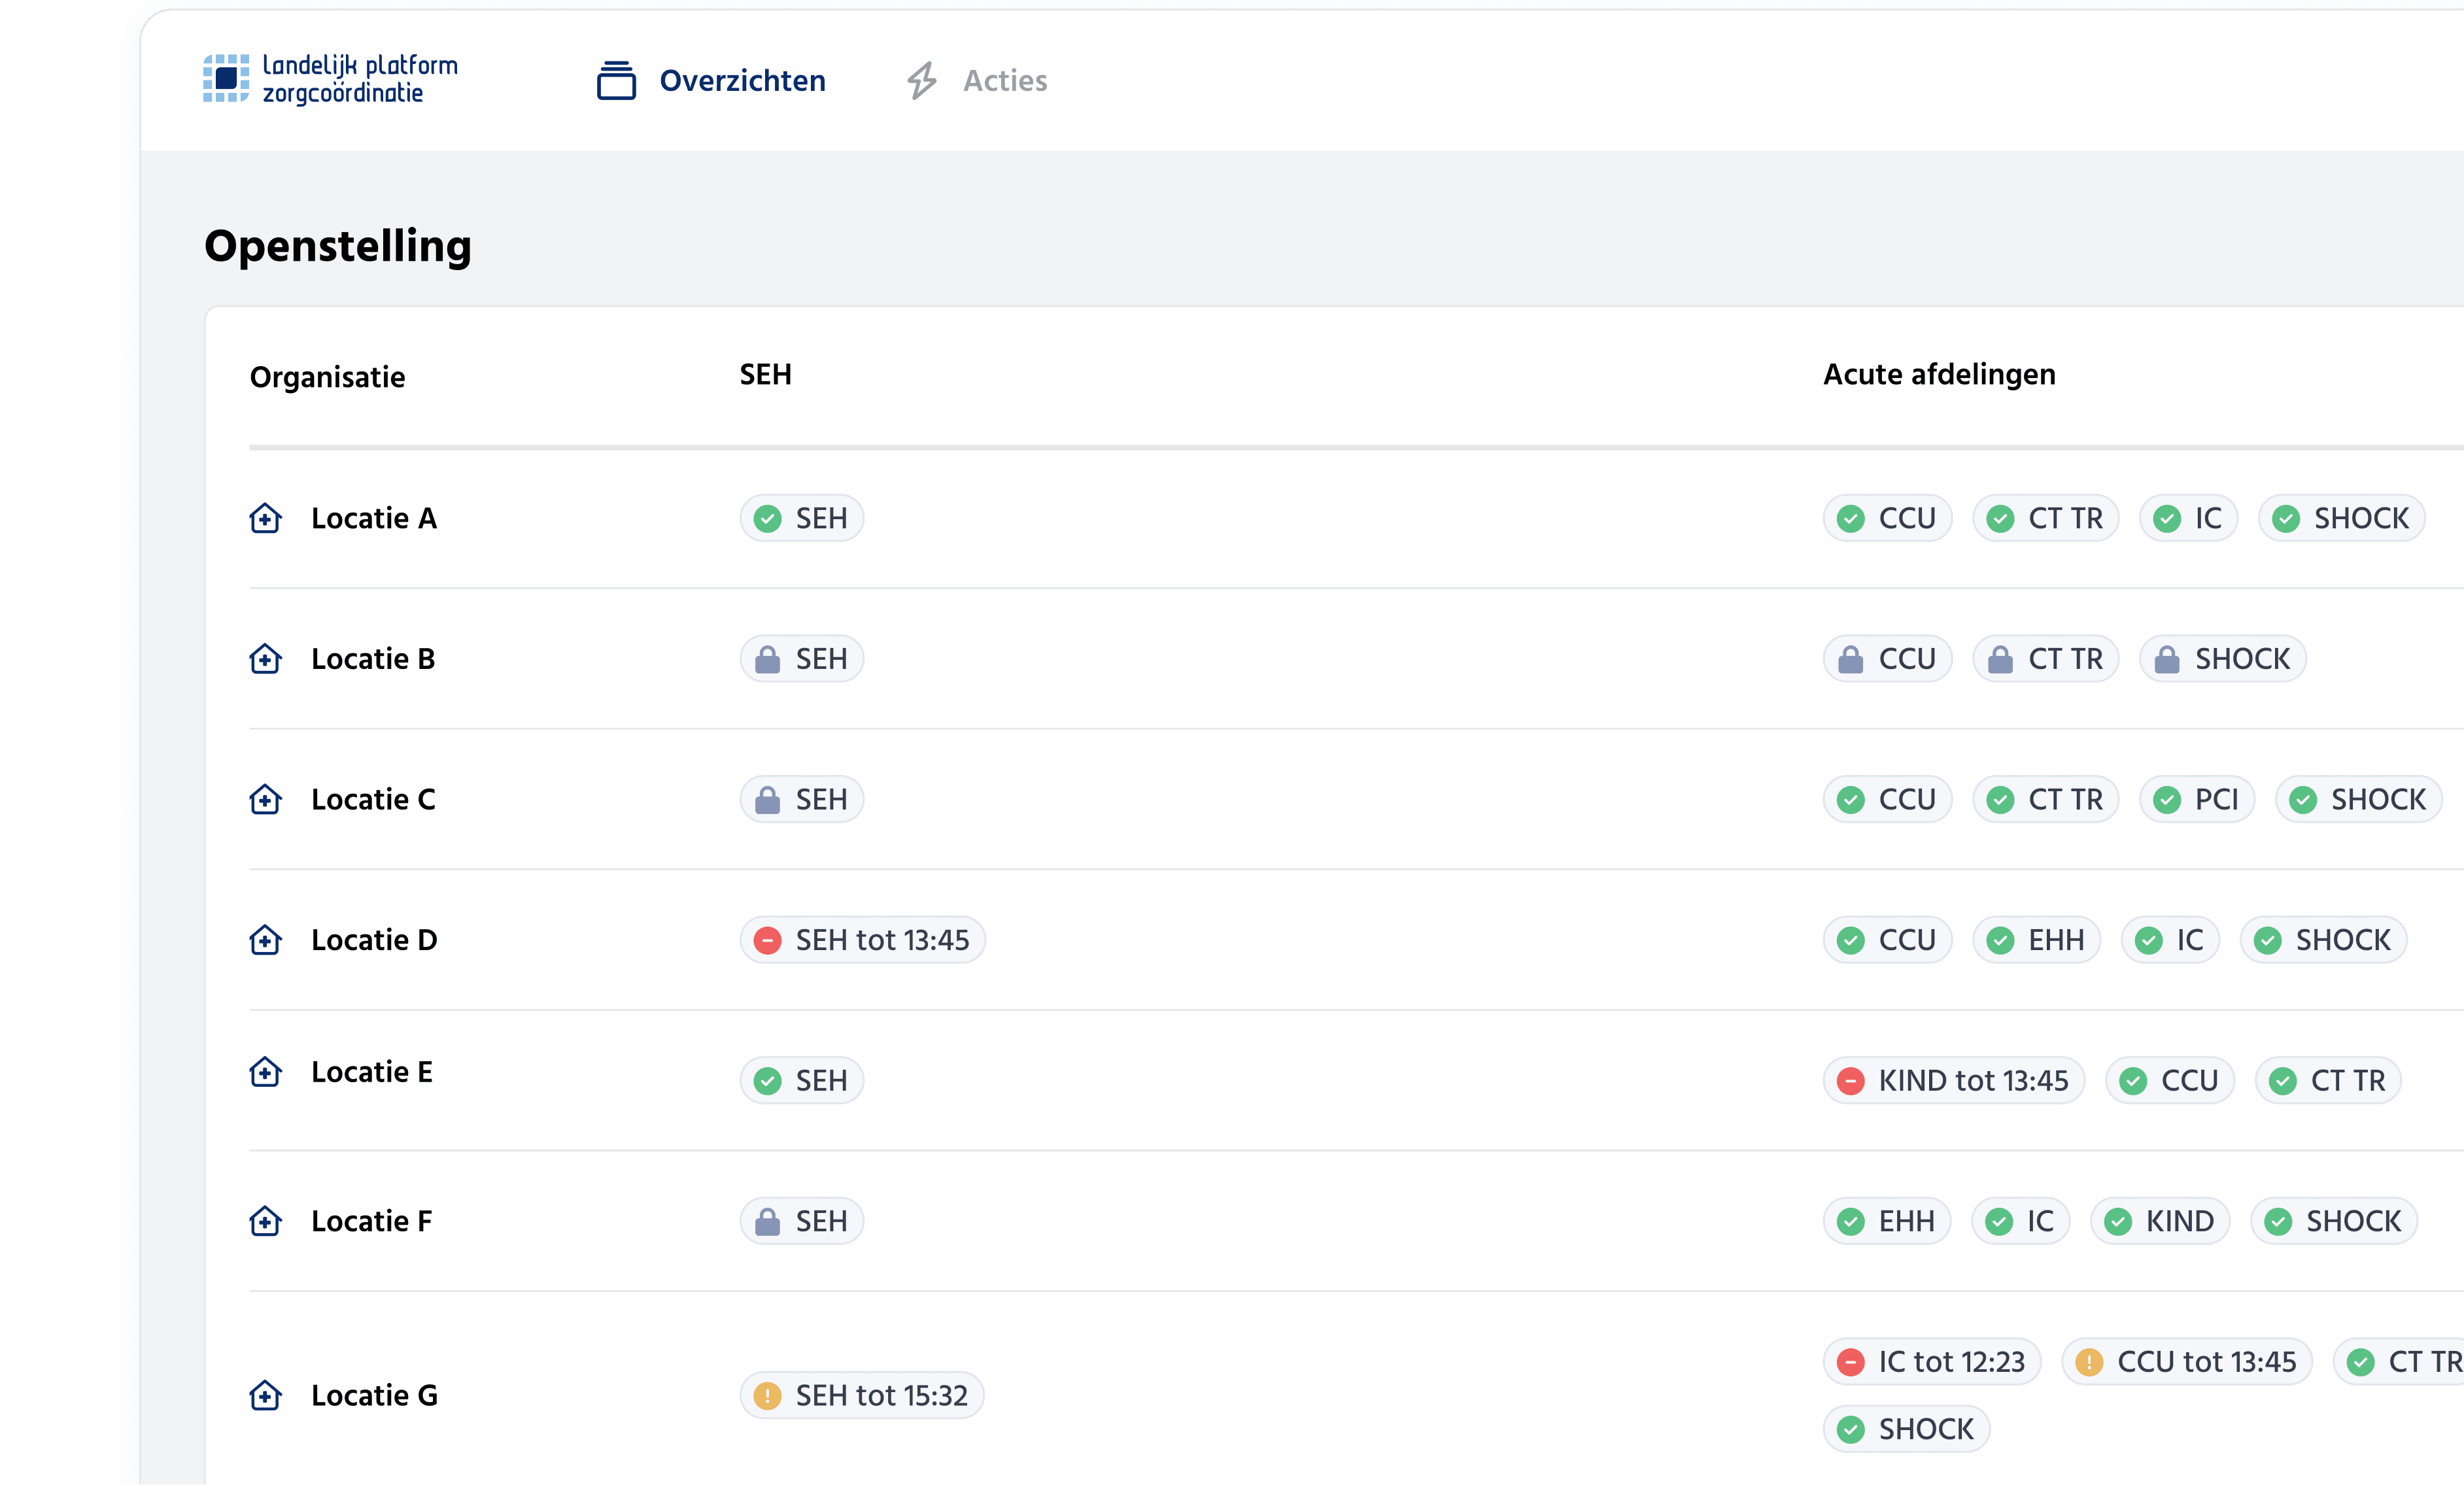The image size is (2464, 1485).
Task: Open the Overzichten tab
Action: [742, 80]
